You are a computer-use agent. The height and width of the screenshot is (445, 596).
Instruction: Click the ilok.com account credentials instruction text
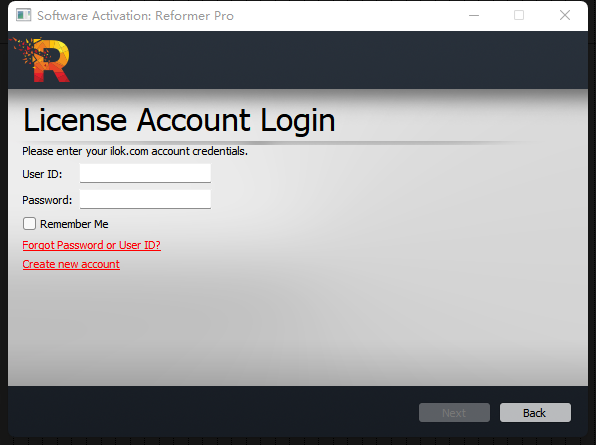135,151
